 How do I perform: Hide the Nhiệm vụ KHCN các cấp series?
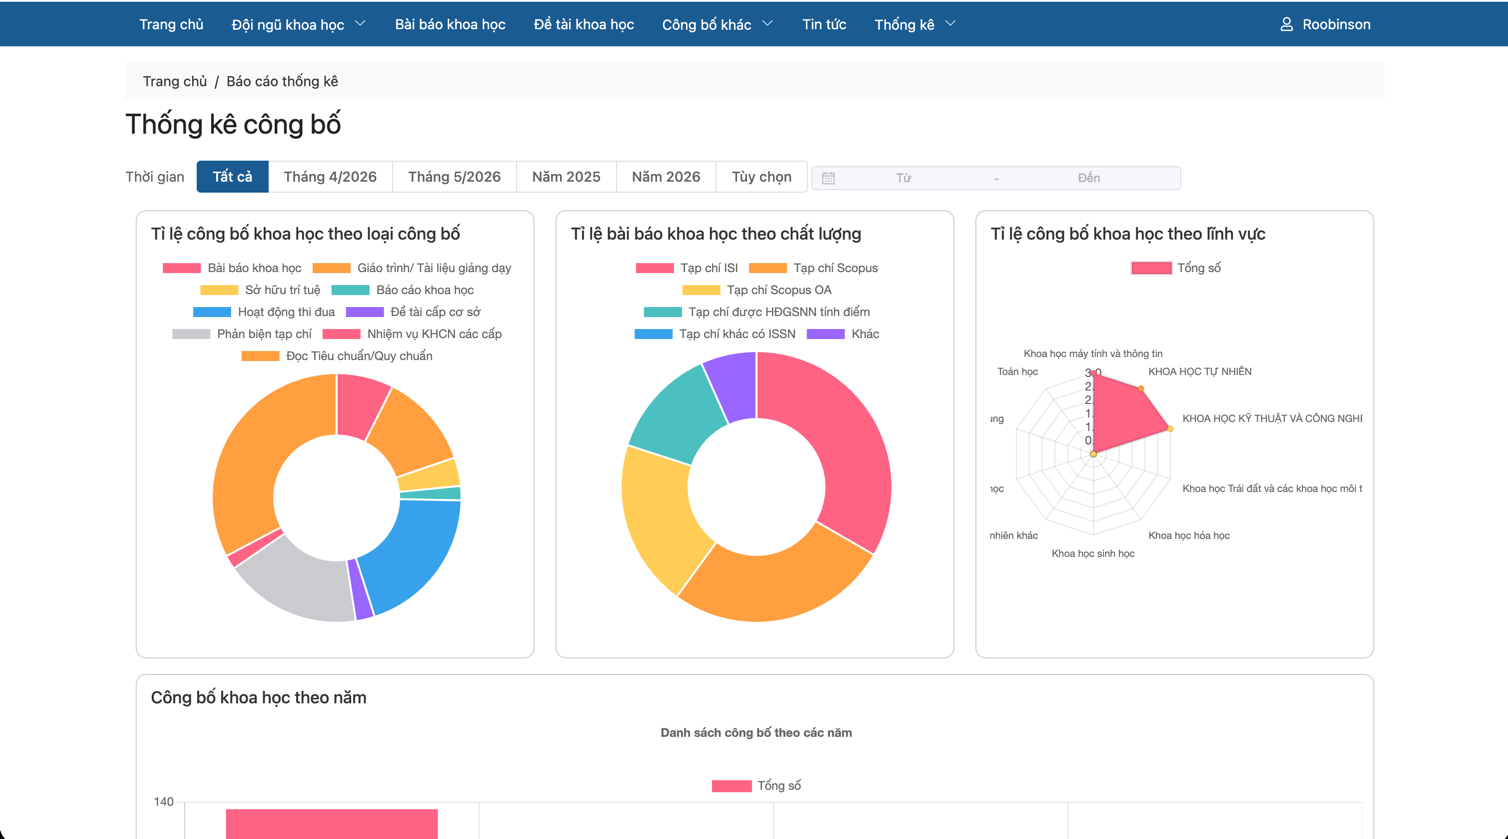click(412, 334)
